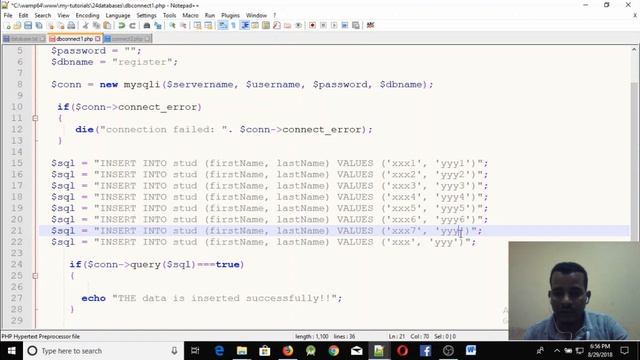This screenshot has height=360, width=640.
Task: Click 'PHP Hypertext Preprocessor file' status text
Action: [41, 337]
